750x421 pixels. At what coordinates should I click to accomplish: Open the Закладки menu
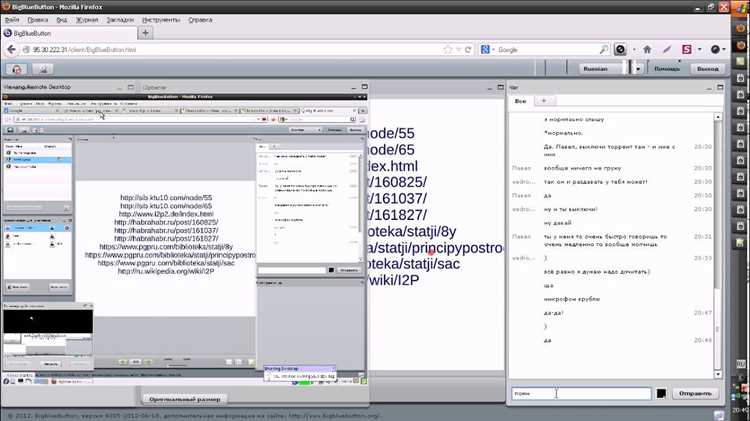point(120,20)
